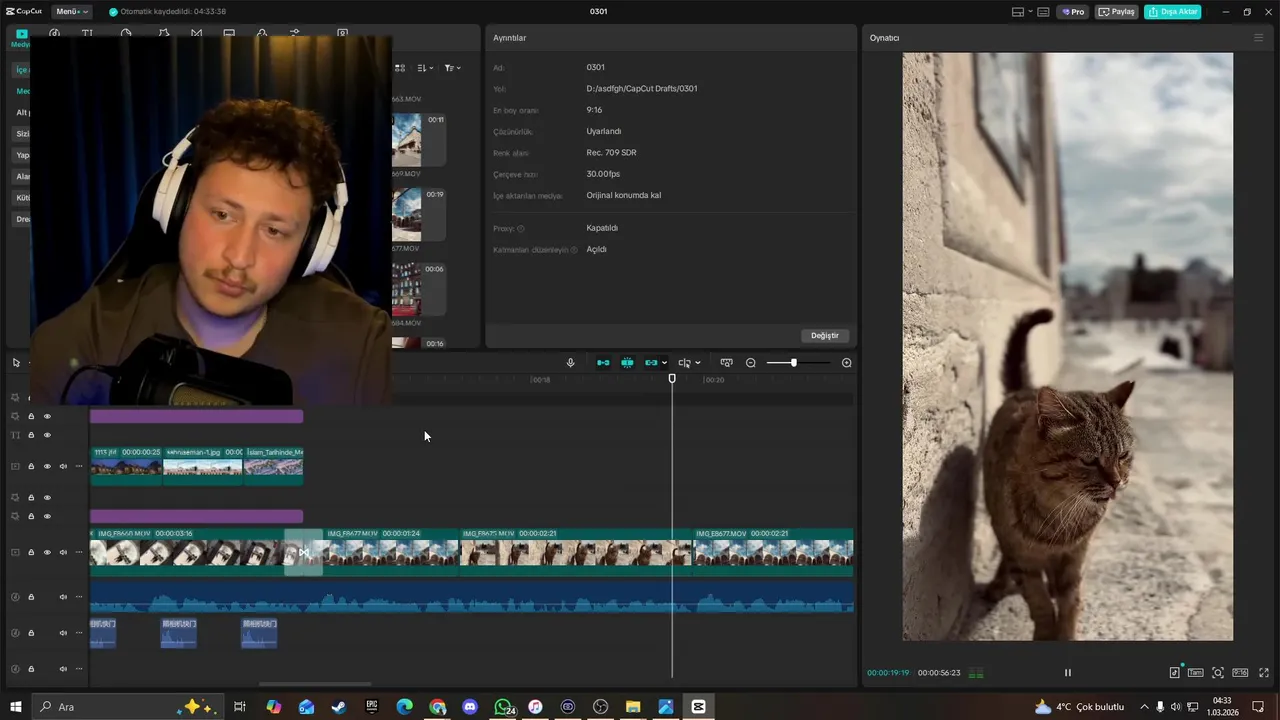Open the player zoom-scan icon

coord(1218,673)
